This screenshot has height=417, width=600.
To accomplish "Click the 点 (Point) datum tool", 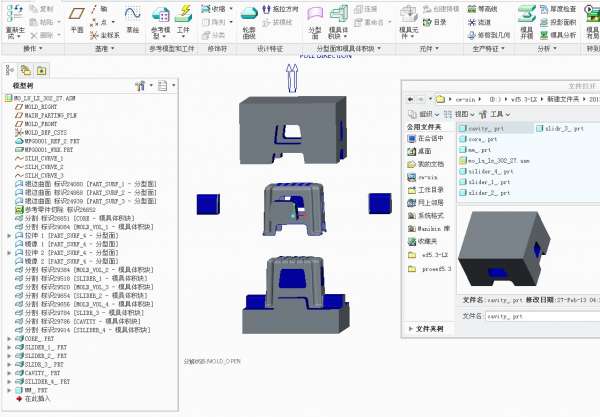I will click(x=99, y=22).
